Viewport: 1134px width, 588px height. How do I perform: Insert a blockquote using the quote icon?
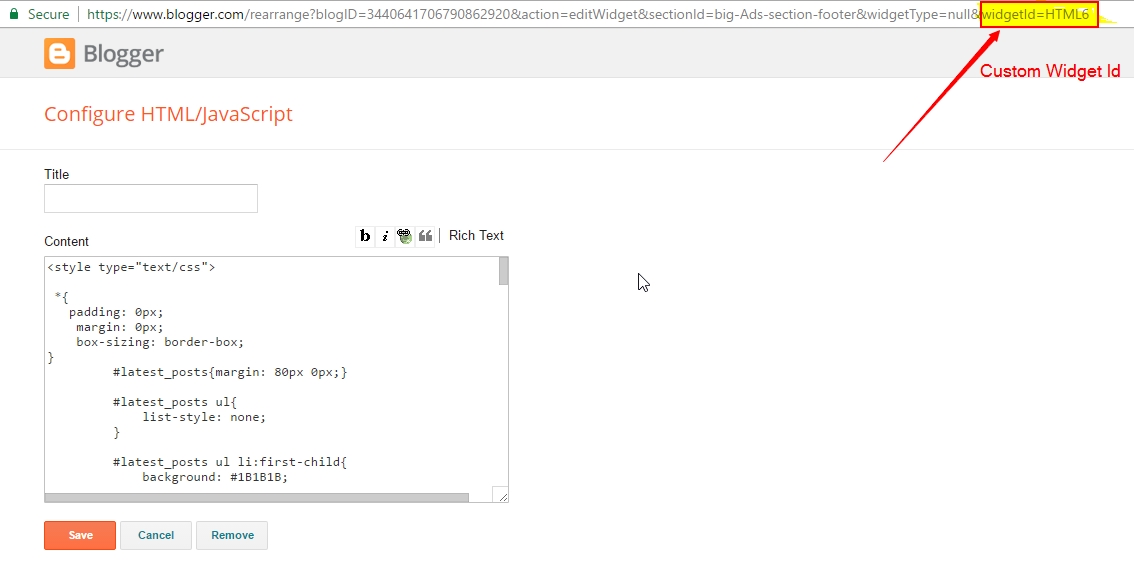click(x=425, y=235)
